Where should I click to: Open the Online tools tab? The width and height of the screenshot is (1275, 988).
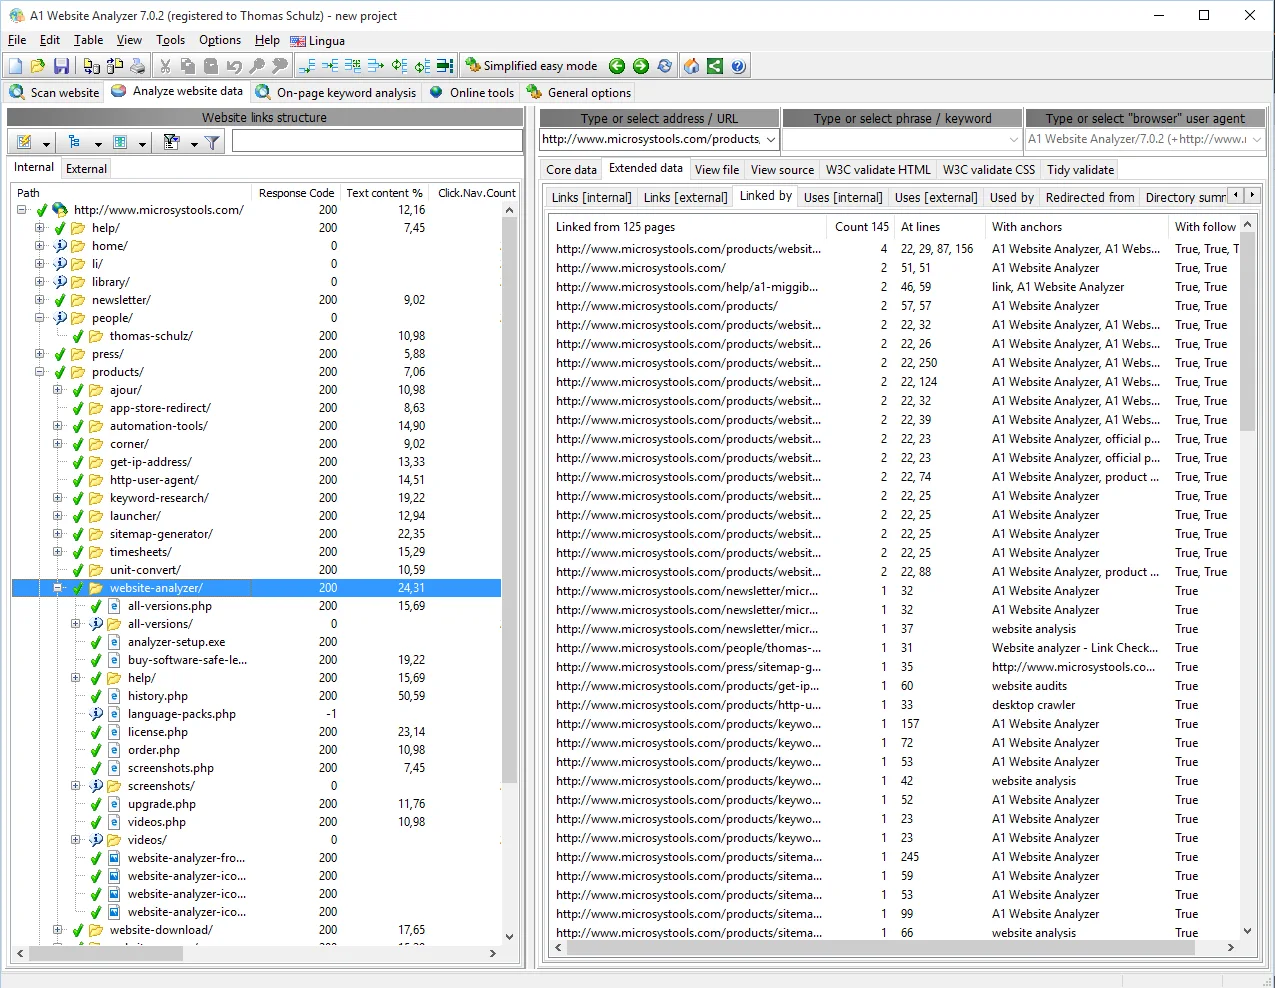[472, 92]
